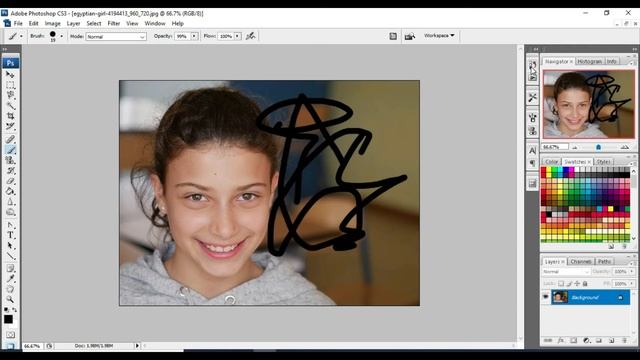Viewport: 640px width, 360px height.
Task: Toggle Quick Mask mode
Action: click(x=10, y=335)
